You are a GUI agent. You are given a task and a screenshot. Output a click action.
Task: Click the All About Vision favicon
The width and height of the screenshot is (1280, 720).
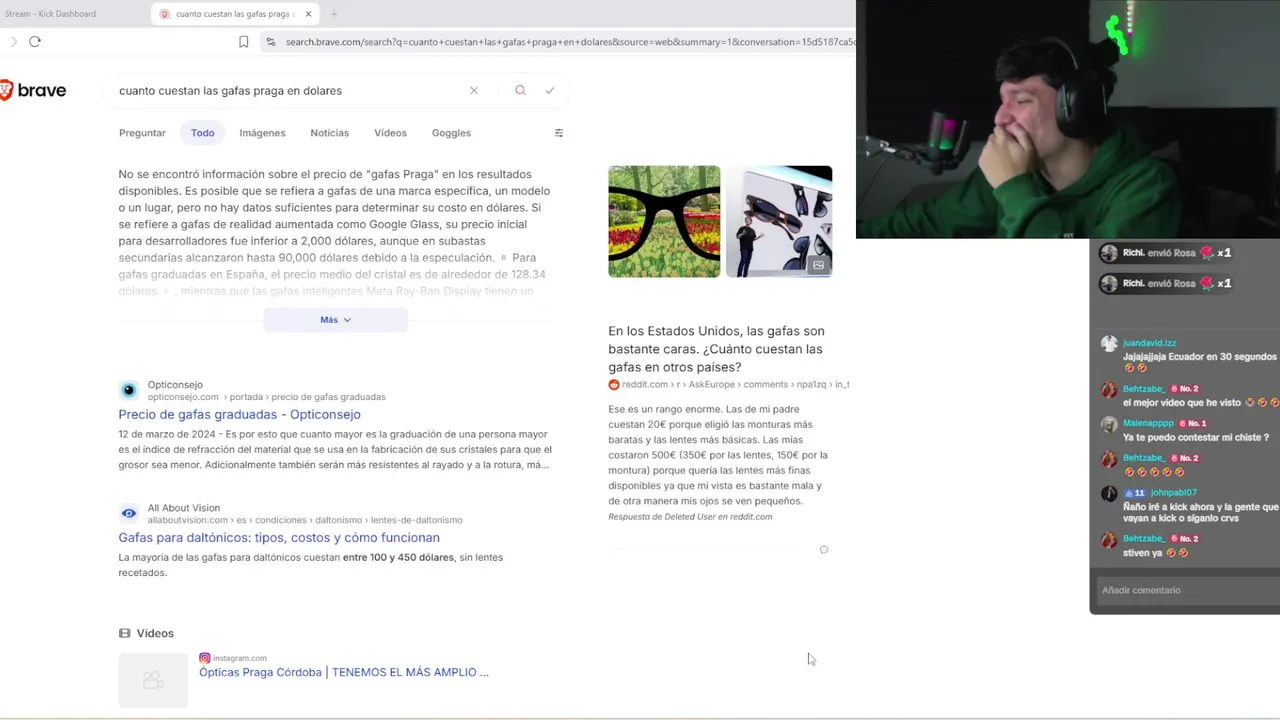(x=128, y=513)
